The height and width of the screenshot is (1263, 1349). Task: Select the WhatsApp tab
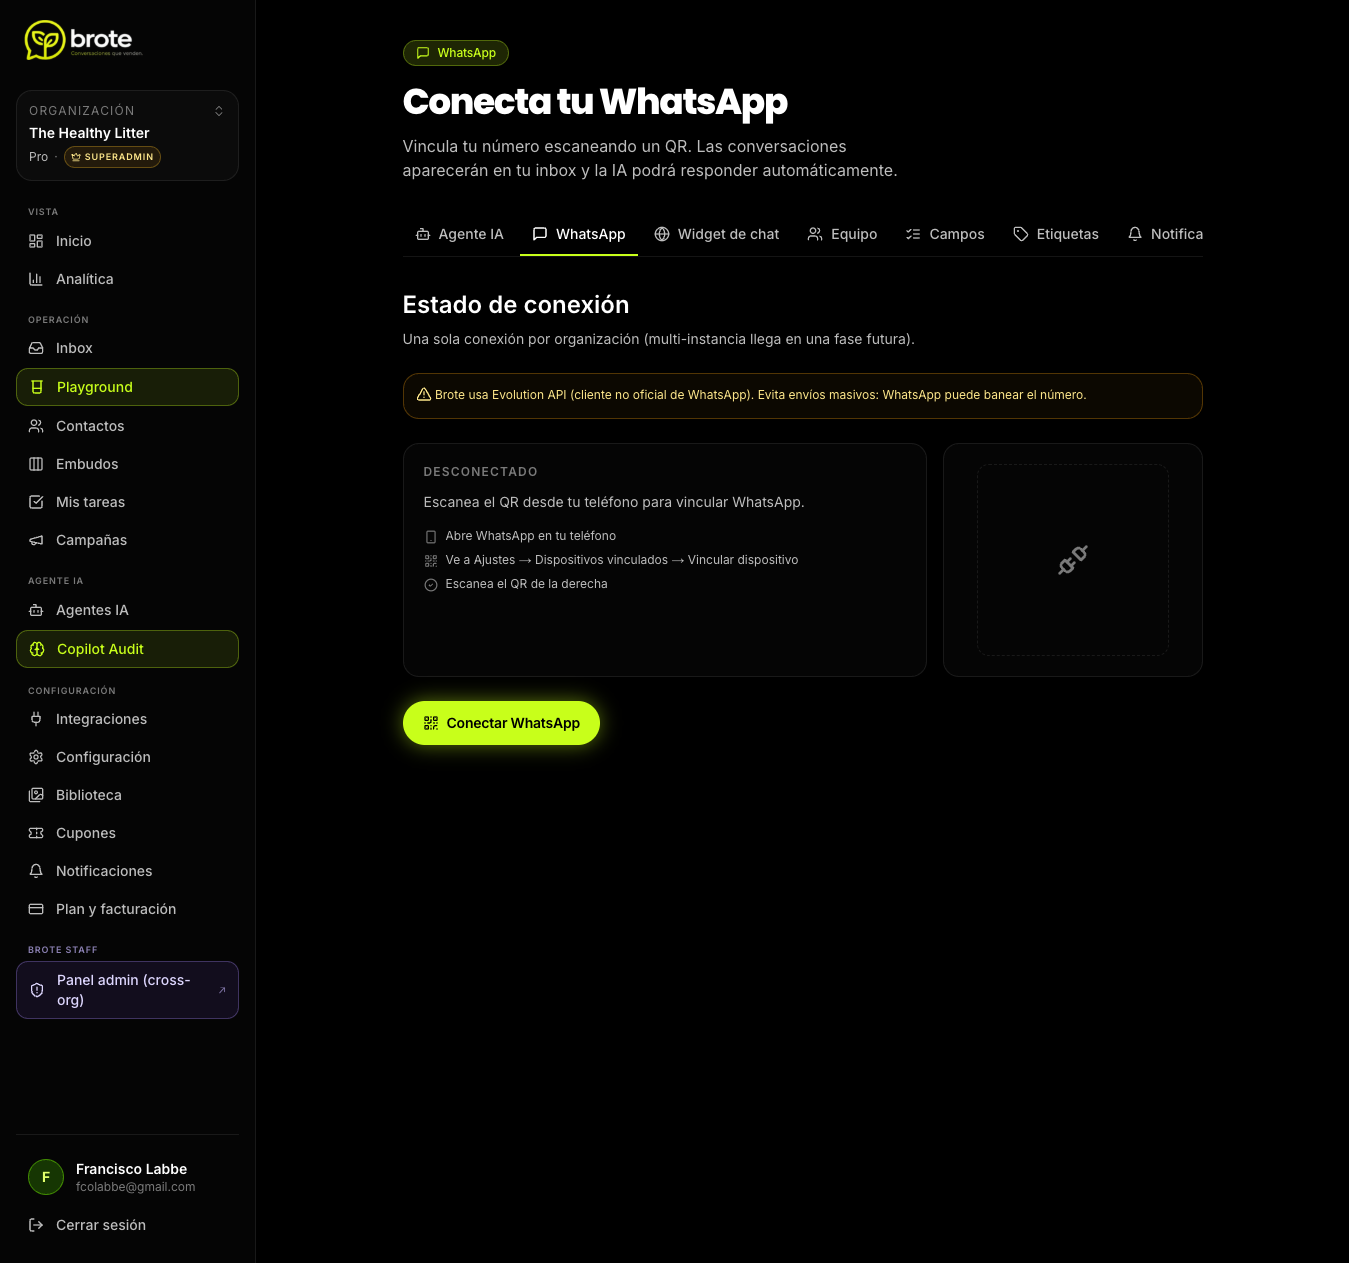579,234
